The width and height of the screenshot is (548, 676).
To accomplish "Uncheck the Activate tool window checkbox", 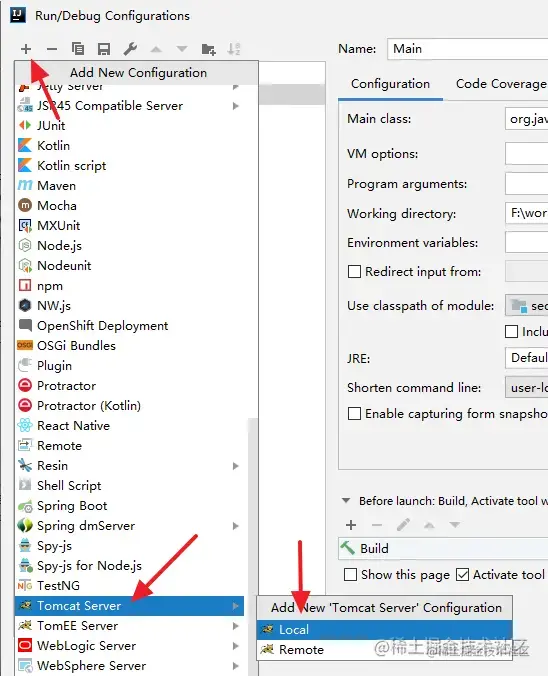I will pos(463,575).
